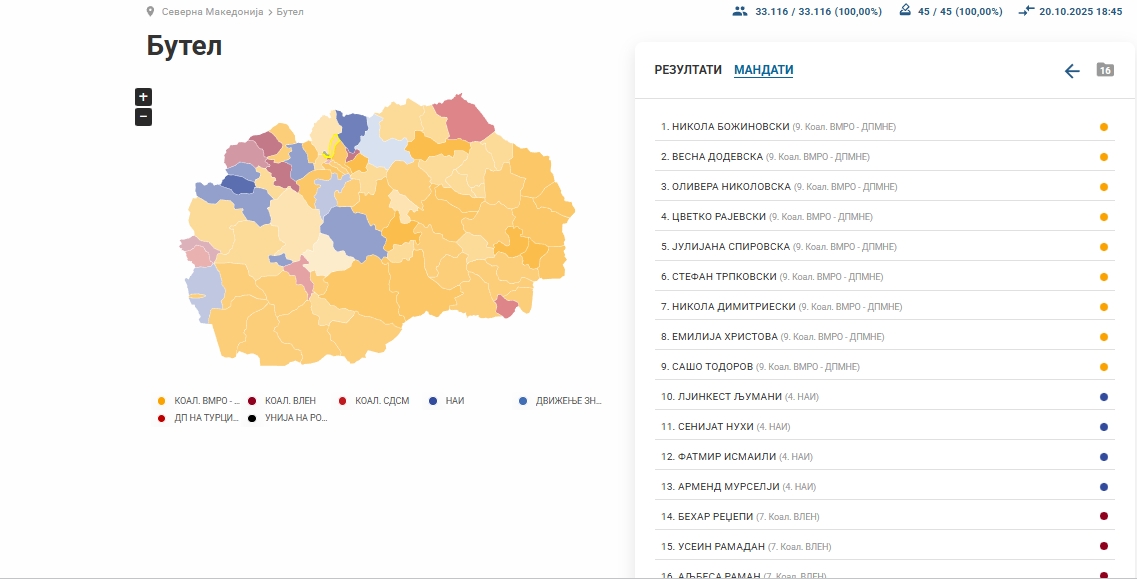
Task: Toggle КОАЛ. ВЛЕН legend entry
Action: (x=283, y=401)
